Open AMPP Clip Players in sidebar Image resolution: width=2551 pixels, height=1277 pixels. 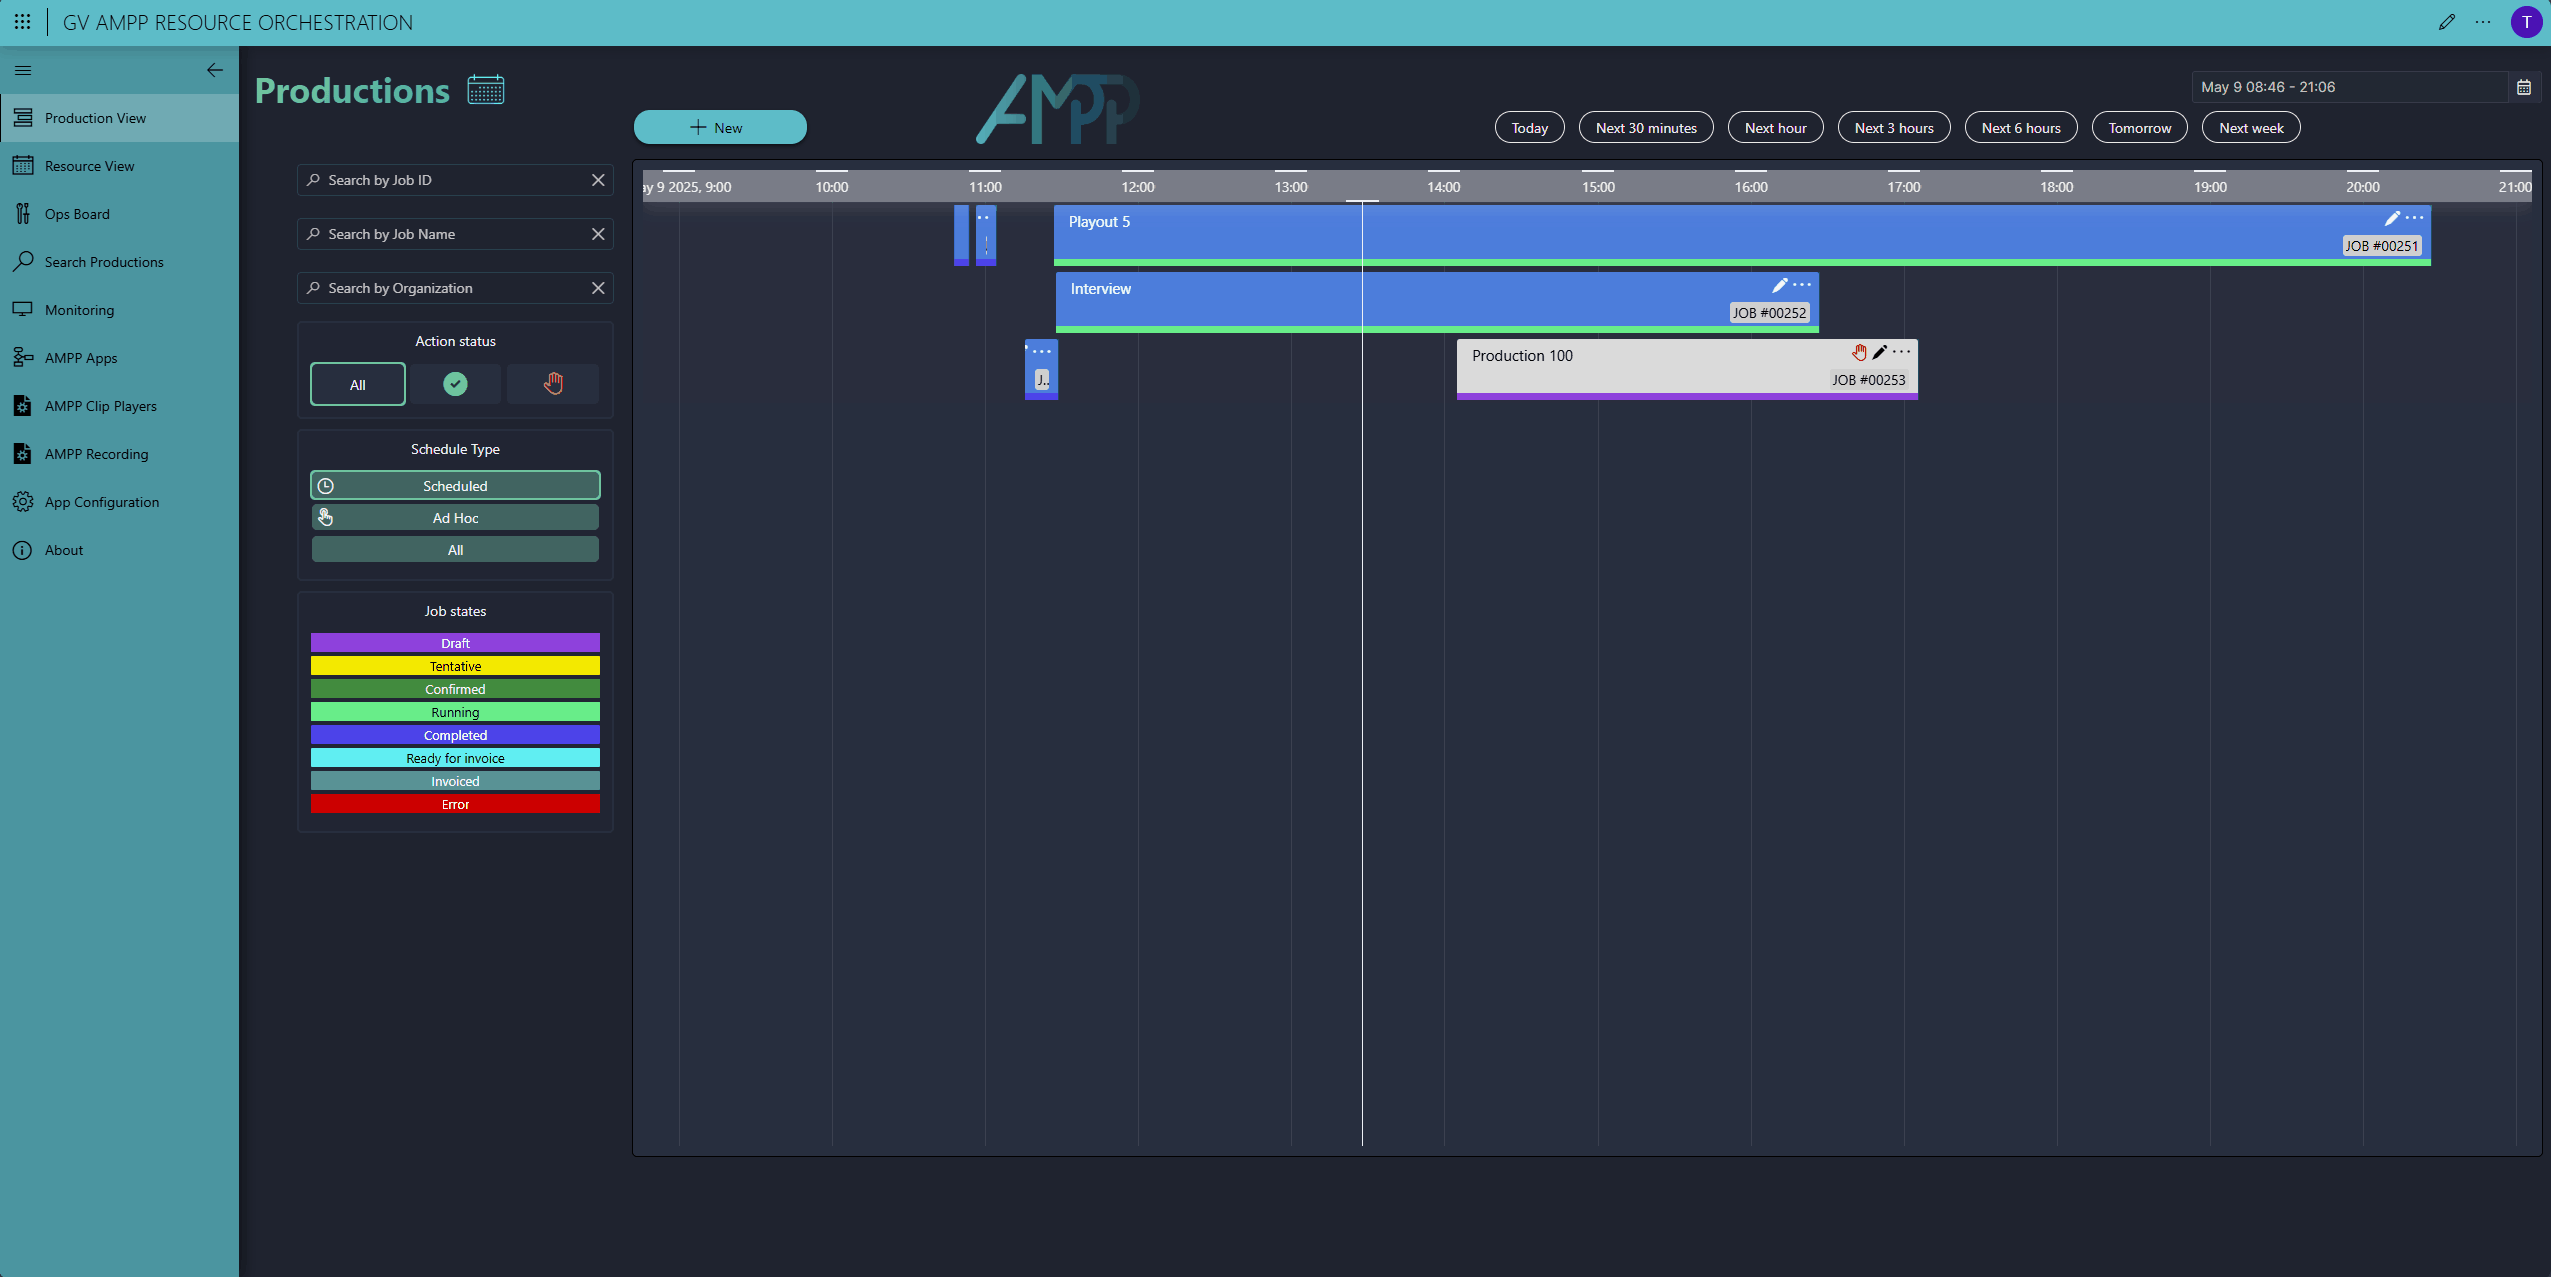(x=120, y=406)
